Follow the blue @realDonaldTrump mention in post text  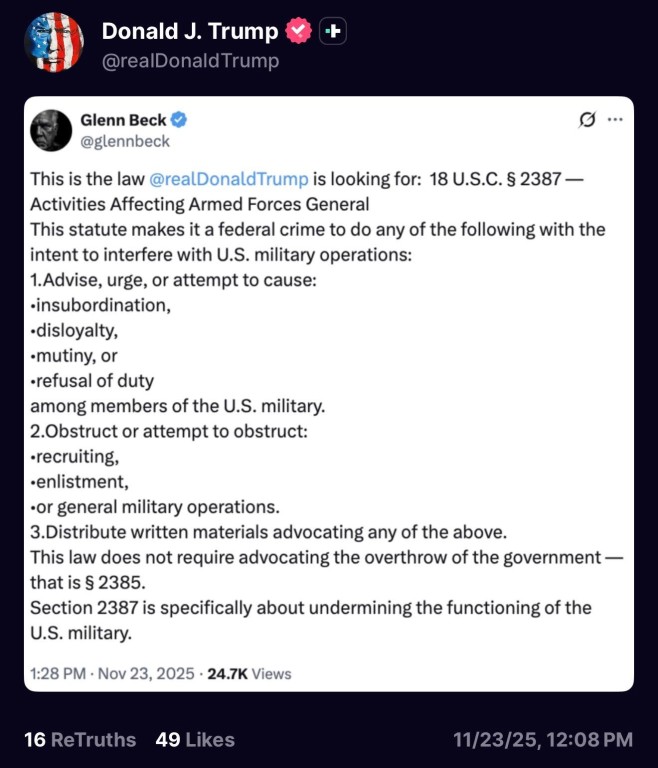coord(228,180)
